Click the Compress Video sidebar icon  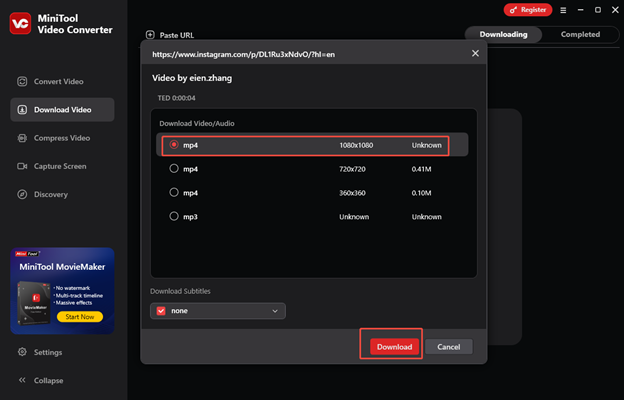coord(22,138)
